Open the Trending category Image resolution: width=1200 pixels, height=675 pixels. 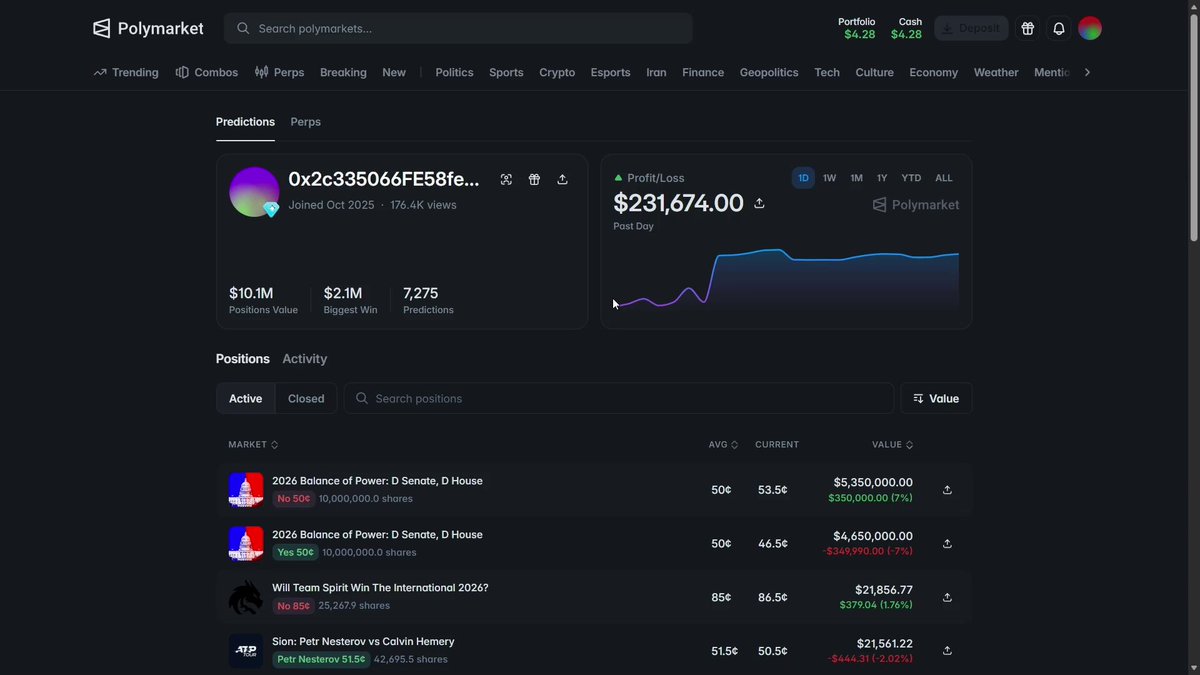pos(126,72)
